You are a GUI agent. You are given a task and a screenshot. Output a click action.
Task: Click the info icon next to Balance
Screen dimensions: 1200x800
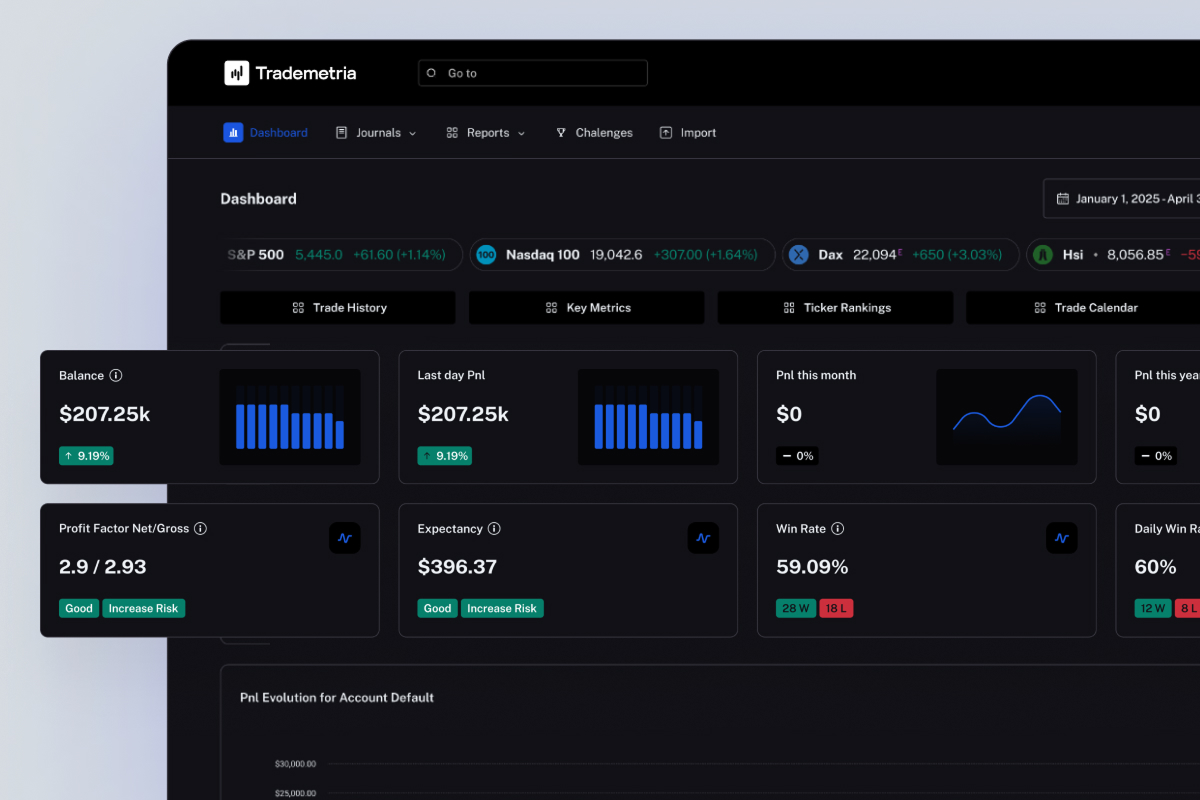tap(116, 376)
